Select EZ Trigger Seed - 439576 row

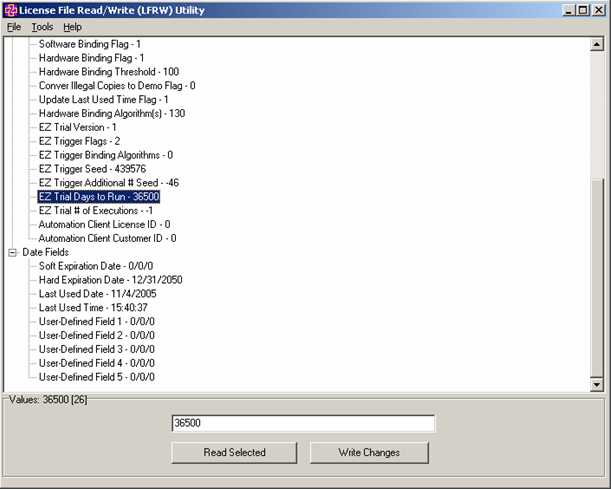[92, 169]
